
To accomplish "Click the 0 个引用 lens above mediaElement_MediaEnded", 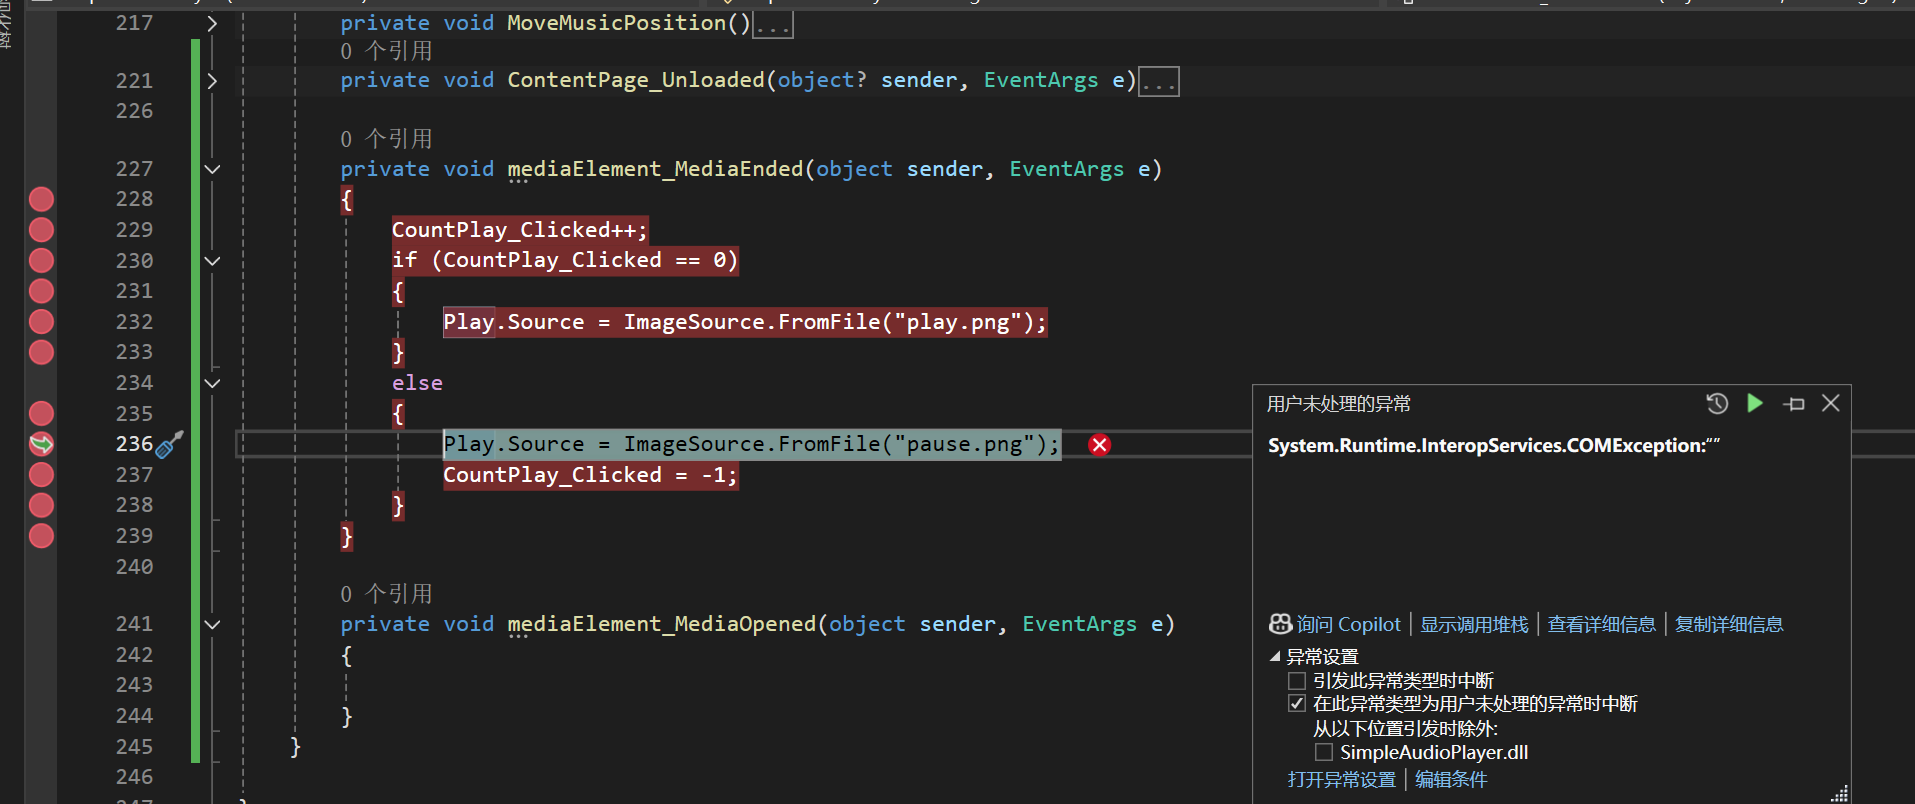I will (x=386, y=139).
